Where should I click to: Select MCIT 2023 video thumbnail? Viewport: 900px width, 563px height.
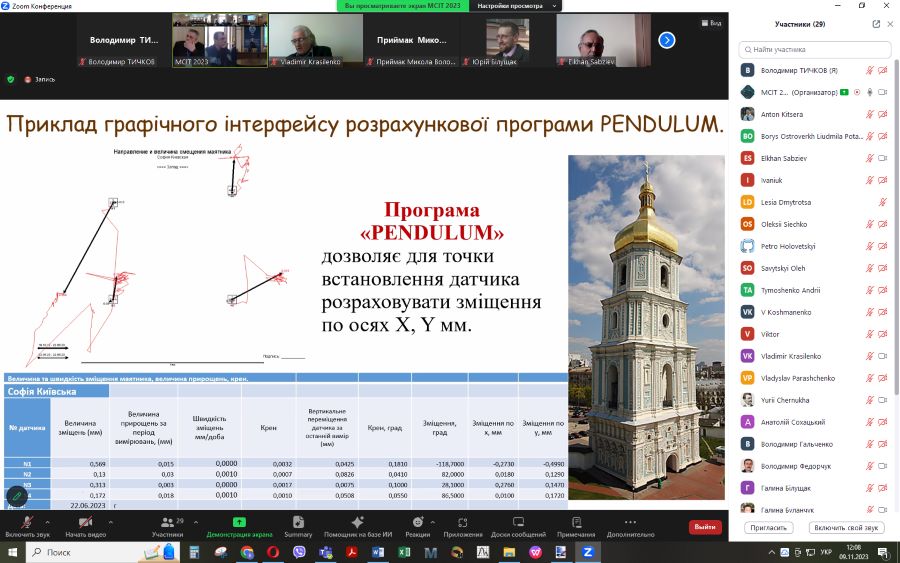point(220,40)
